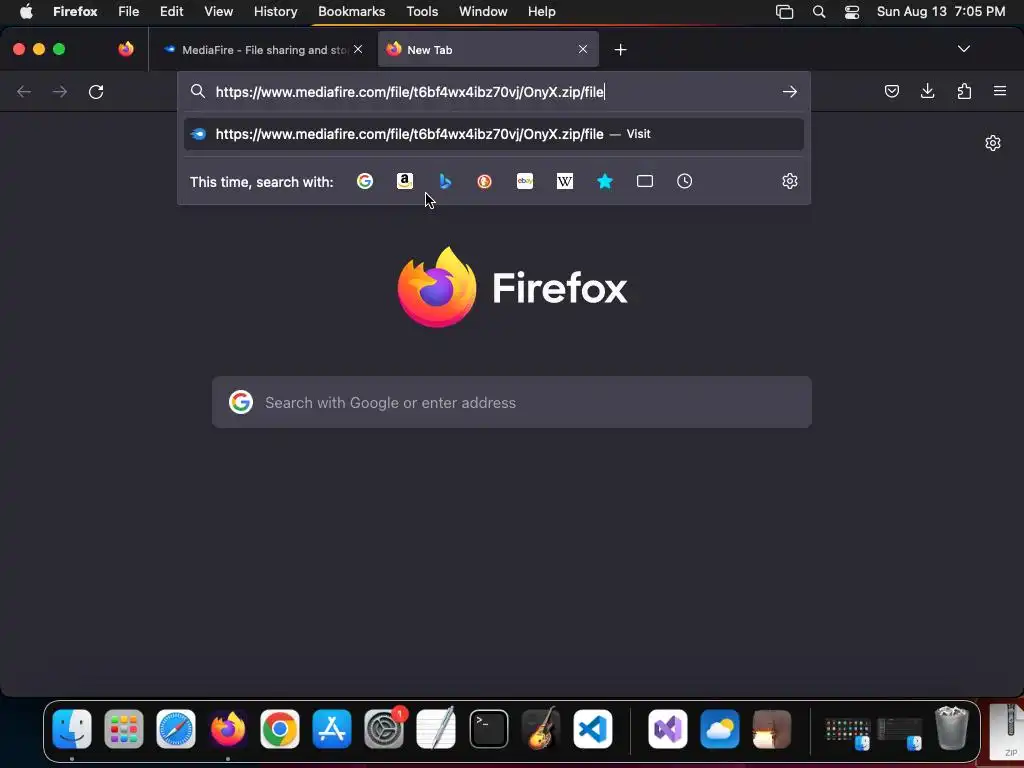Viewport: 1024px width, 768px height.
Task: Search with Bing one-off icon
Action: (445, 182)
